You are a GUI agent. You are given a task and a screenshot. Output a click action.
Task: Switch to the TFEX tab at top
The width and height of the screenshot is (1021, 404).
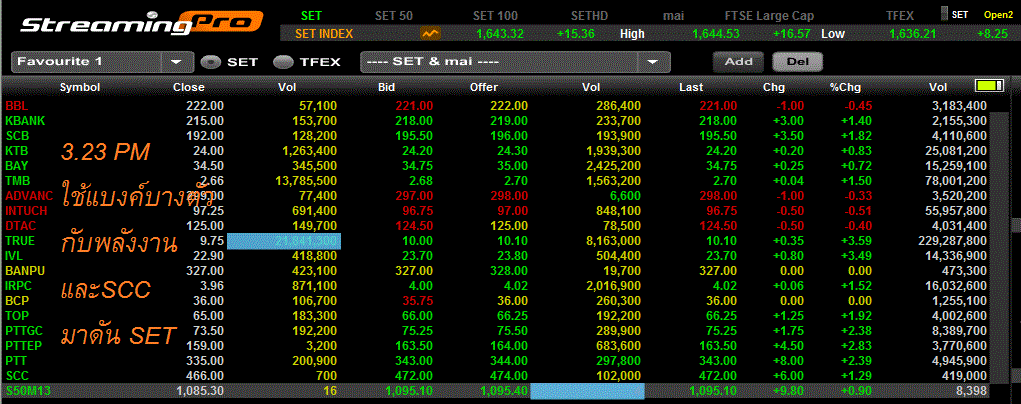click(x=901, y=16)
